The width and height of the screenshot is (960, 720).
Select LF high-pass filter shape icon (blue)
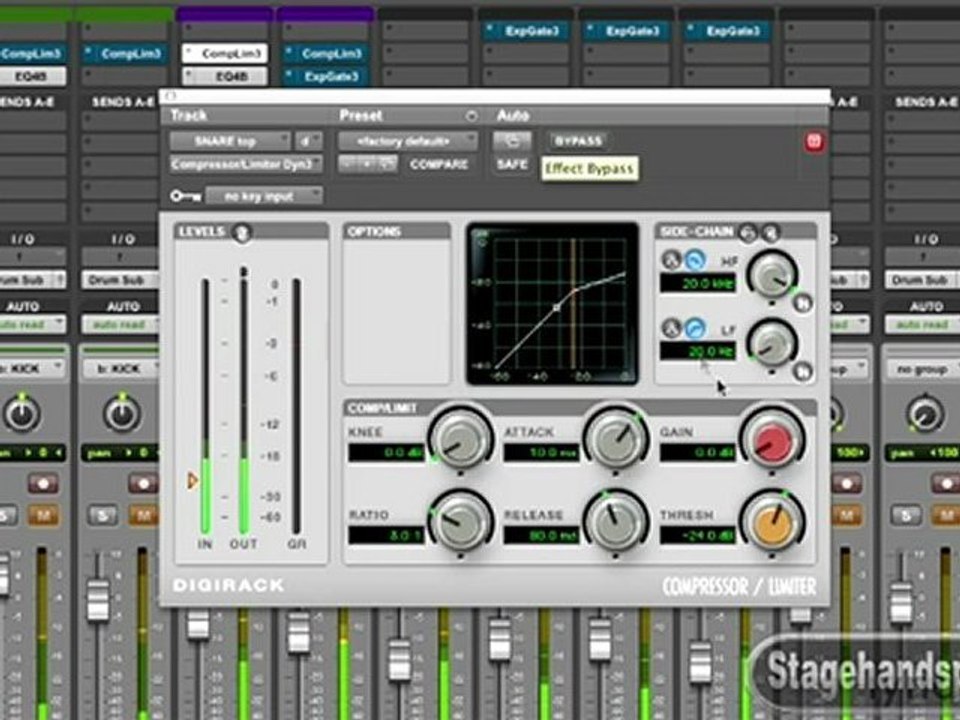694,329
